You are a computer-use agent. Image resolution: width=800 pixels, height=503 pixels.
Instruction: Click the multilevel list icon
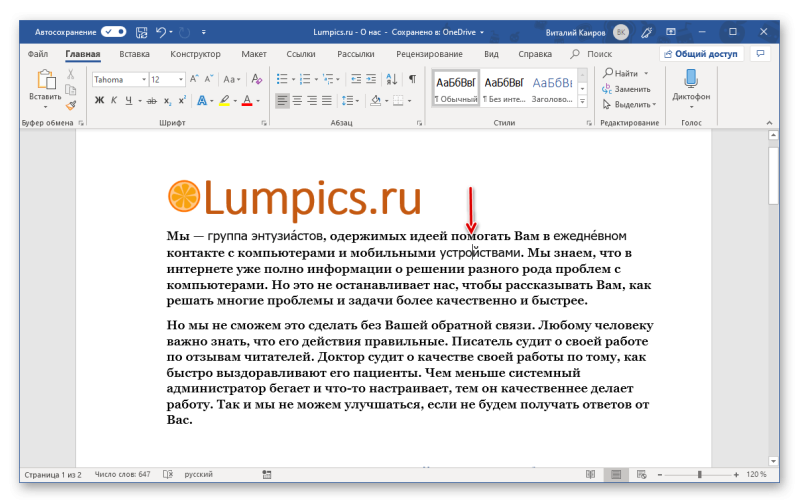[x=328, y=79]
